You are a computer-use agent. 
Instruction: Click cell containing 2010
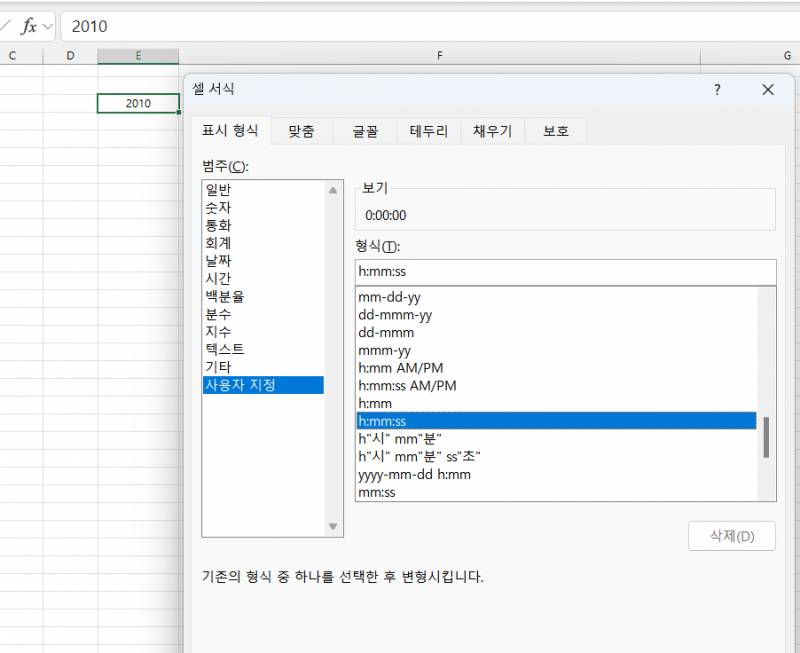click(x=138, y=103)
